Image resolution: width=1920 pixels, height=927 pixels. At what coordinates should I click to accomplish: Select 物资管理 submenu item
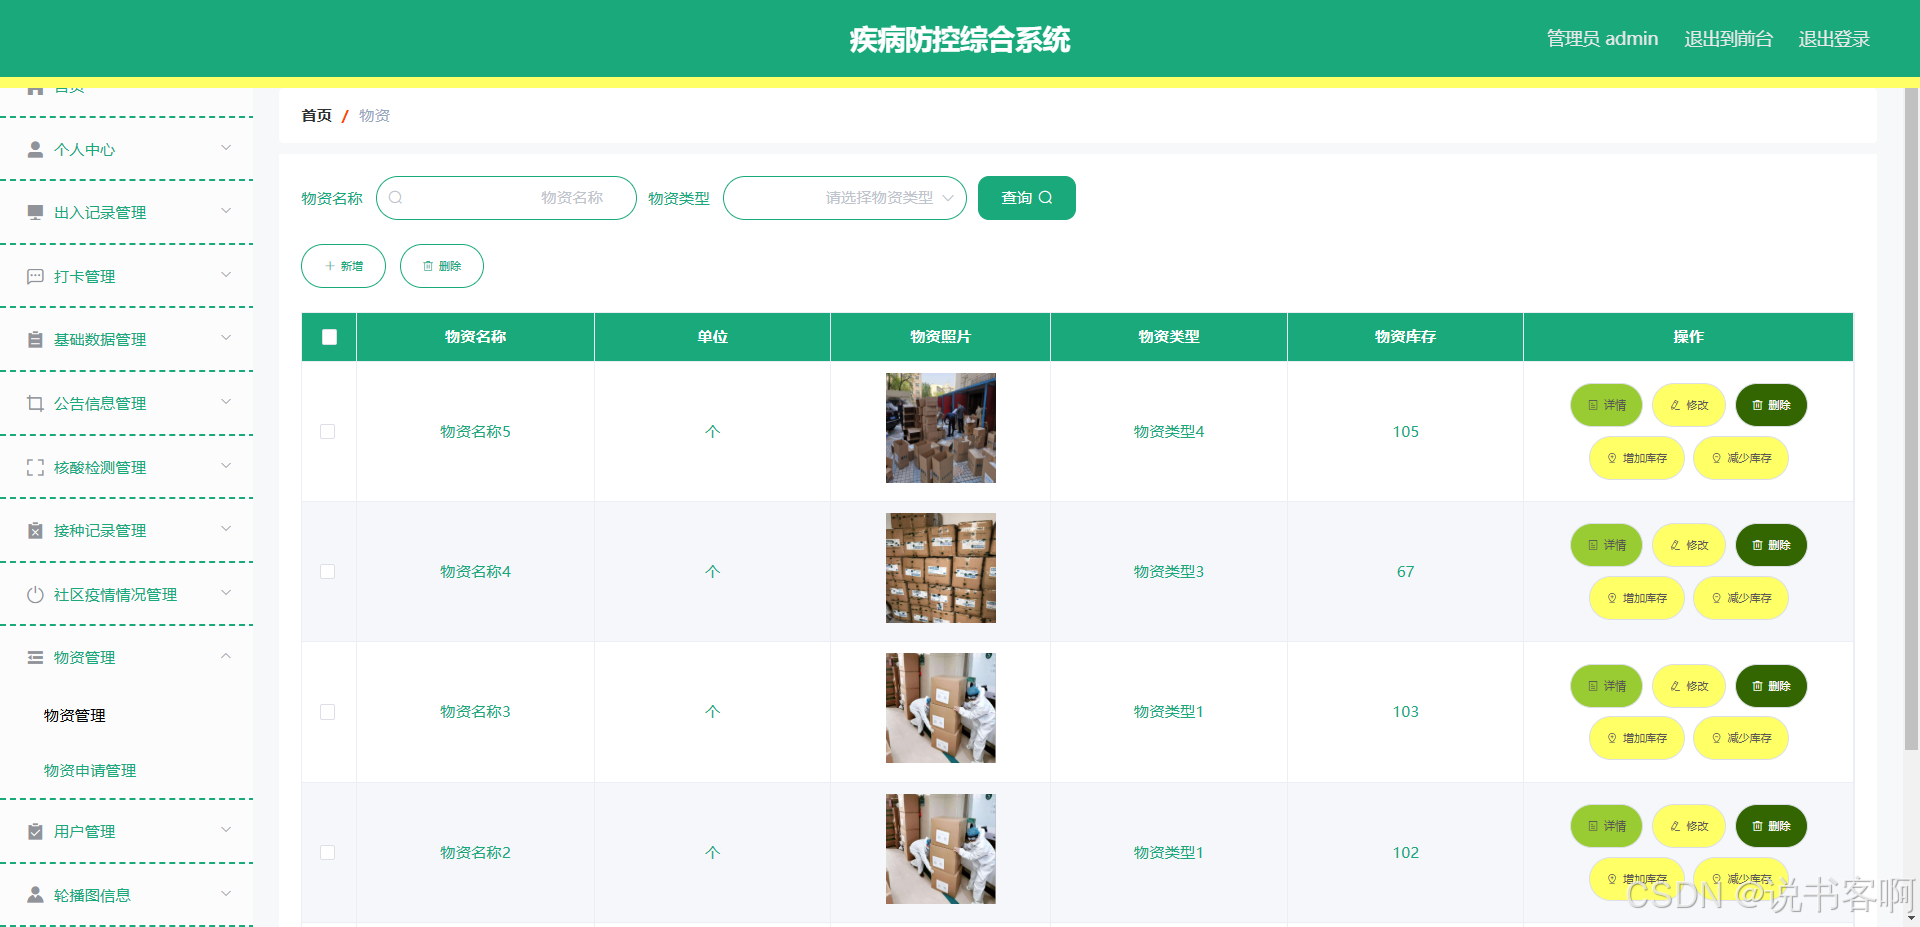pos(75,715)
